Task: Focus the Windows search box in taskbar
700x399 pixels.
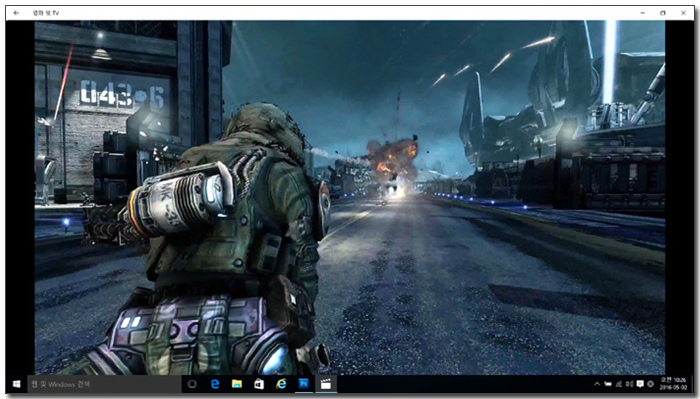Action: click(x=105, y=384)
